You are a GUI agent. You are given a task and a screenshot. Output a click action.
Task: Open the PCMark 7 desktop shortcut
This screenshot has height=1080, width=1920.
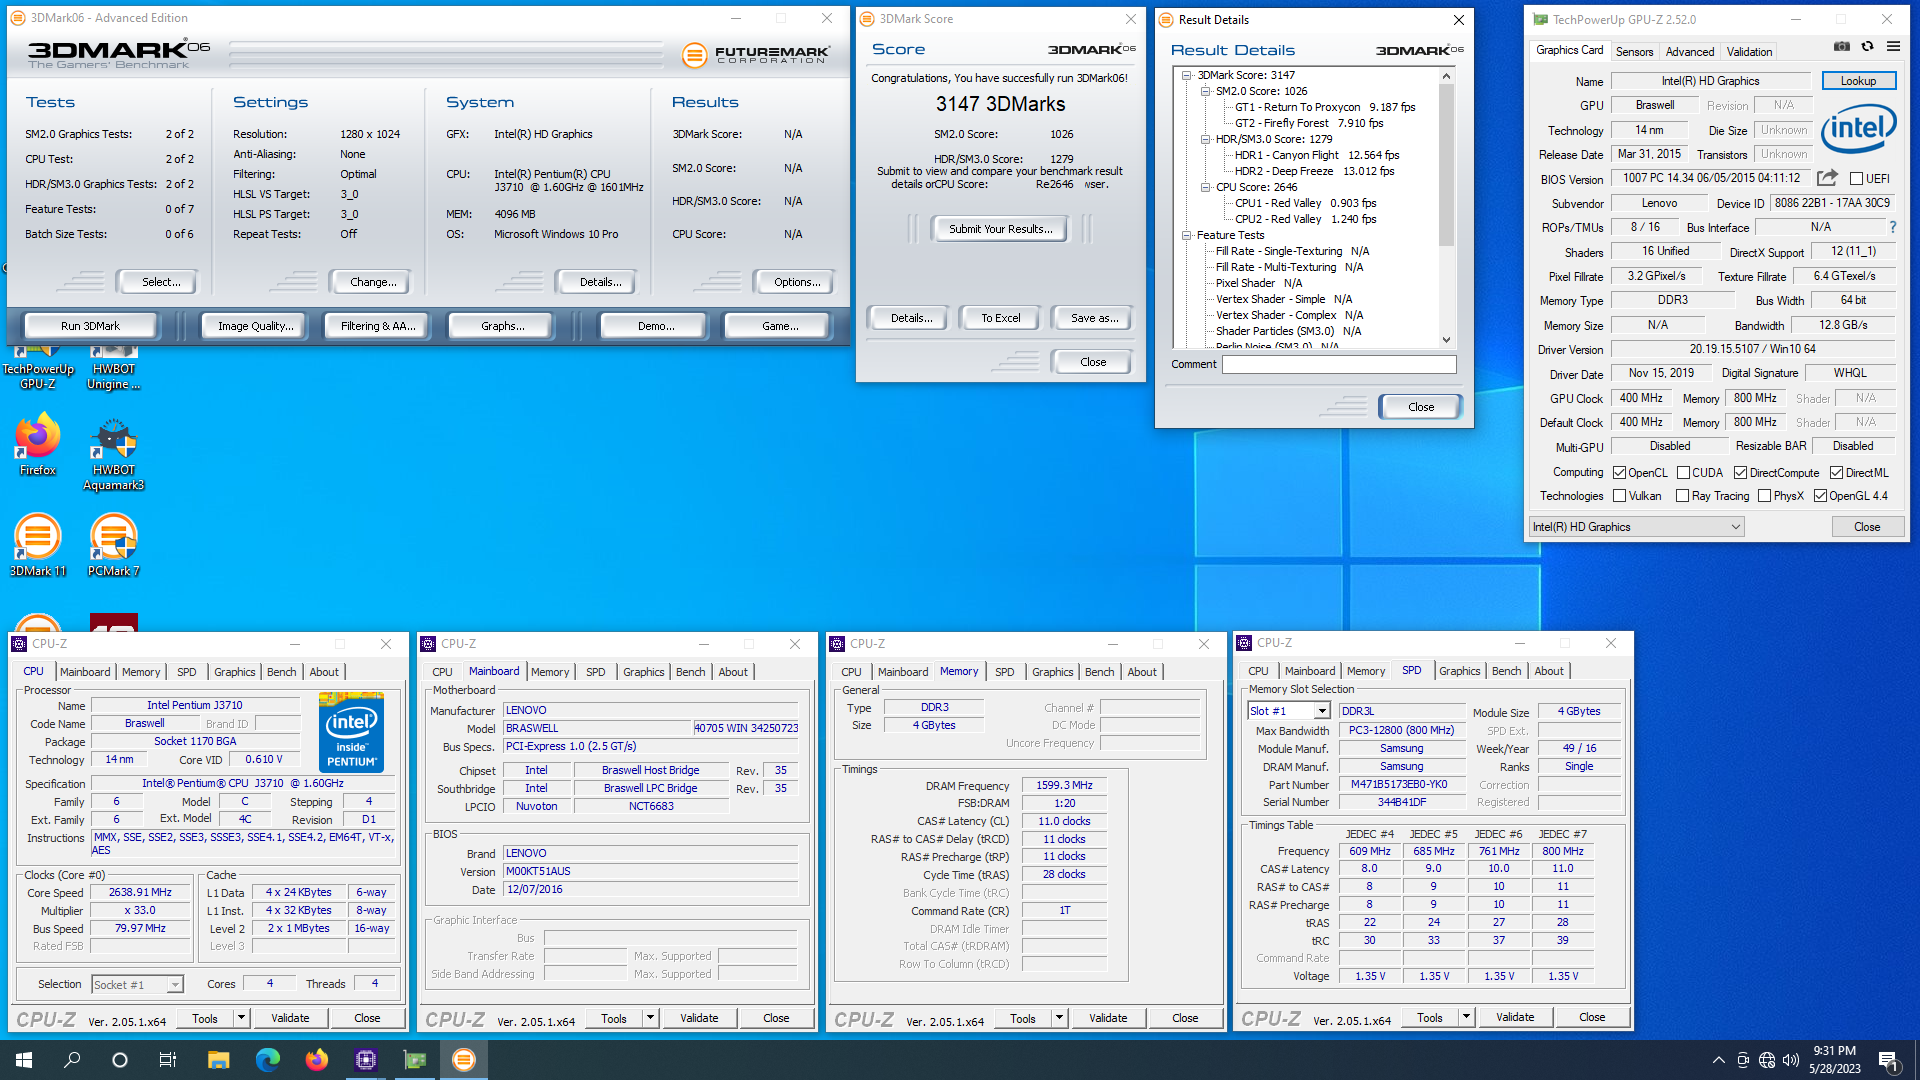[x=113, y=546]
